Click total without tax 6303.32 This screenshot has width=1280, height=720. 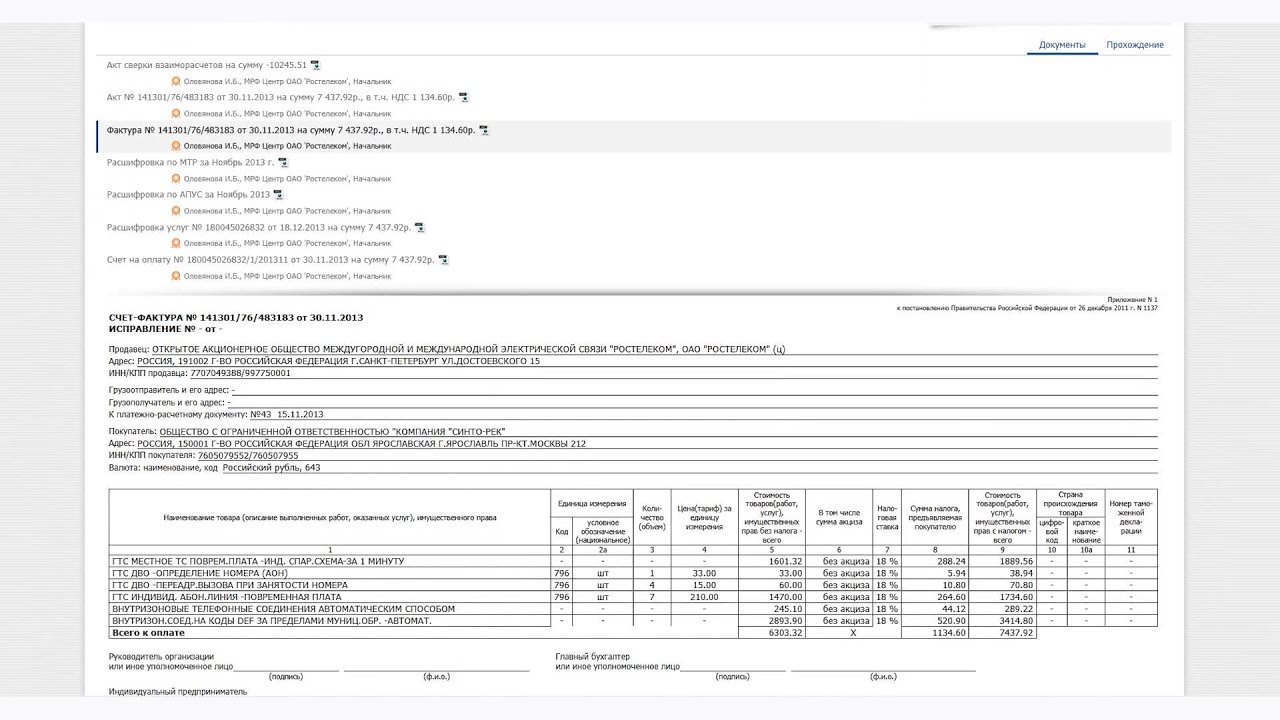787,633
